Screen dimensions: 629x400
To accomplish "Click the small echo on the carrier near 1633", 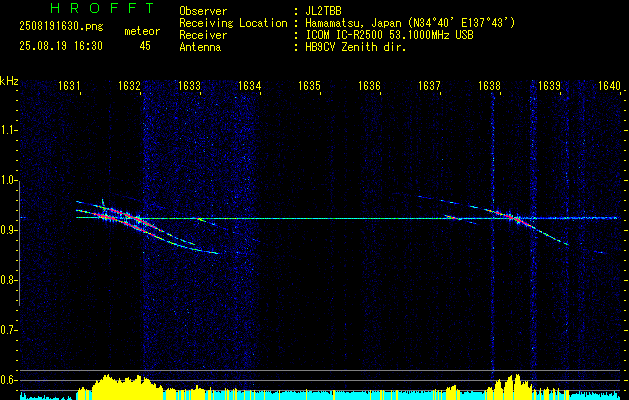I will (x=200, y=219).
